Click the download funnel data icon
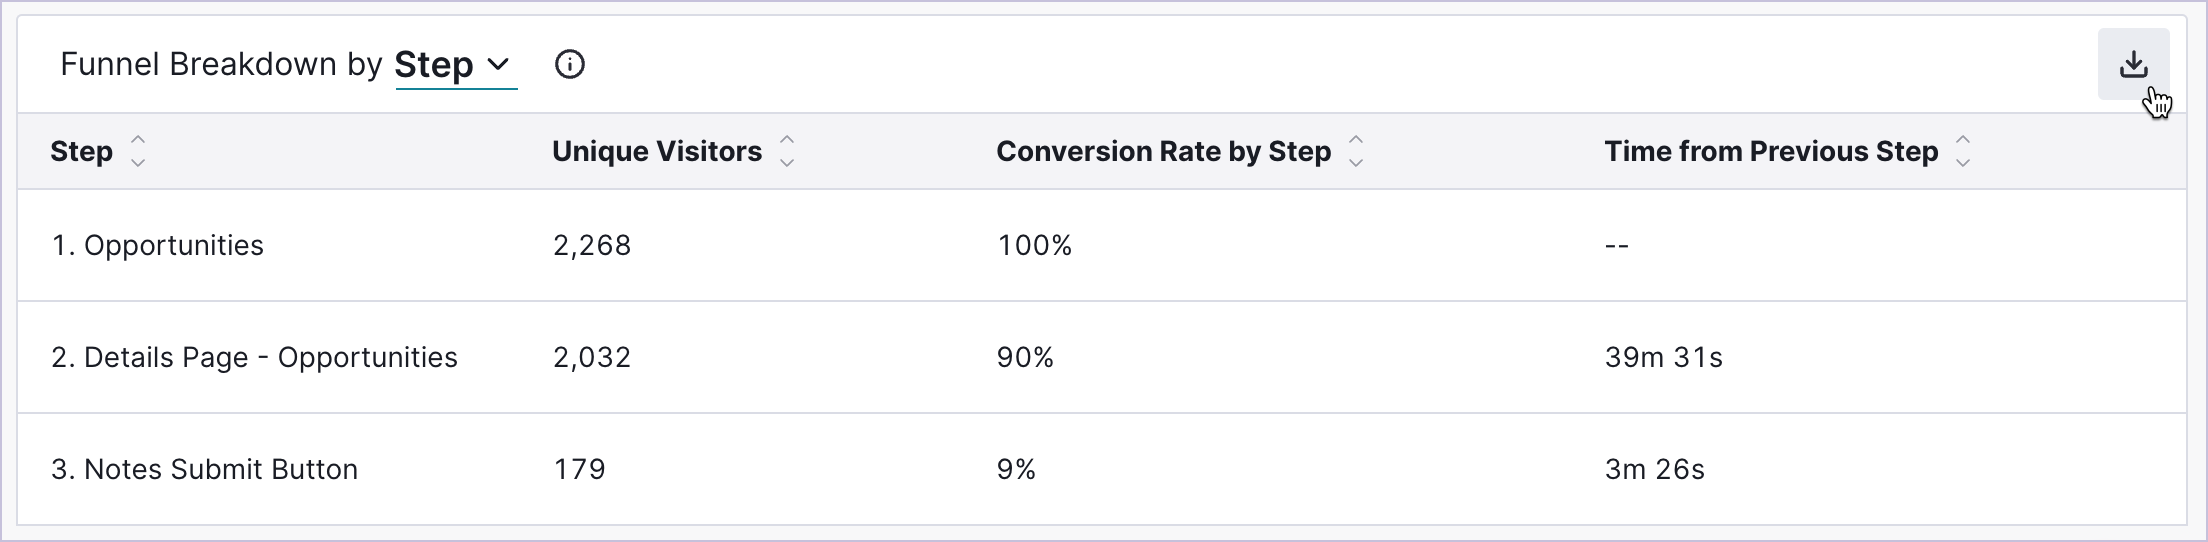 coord(2133,65)
